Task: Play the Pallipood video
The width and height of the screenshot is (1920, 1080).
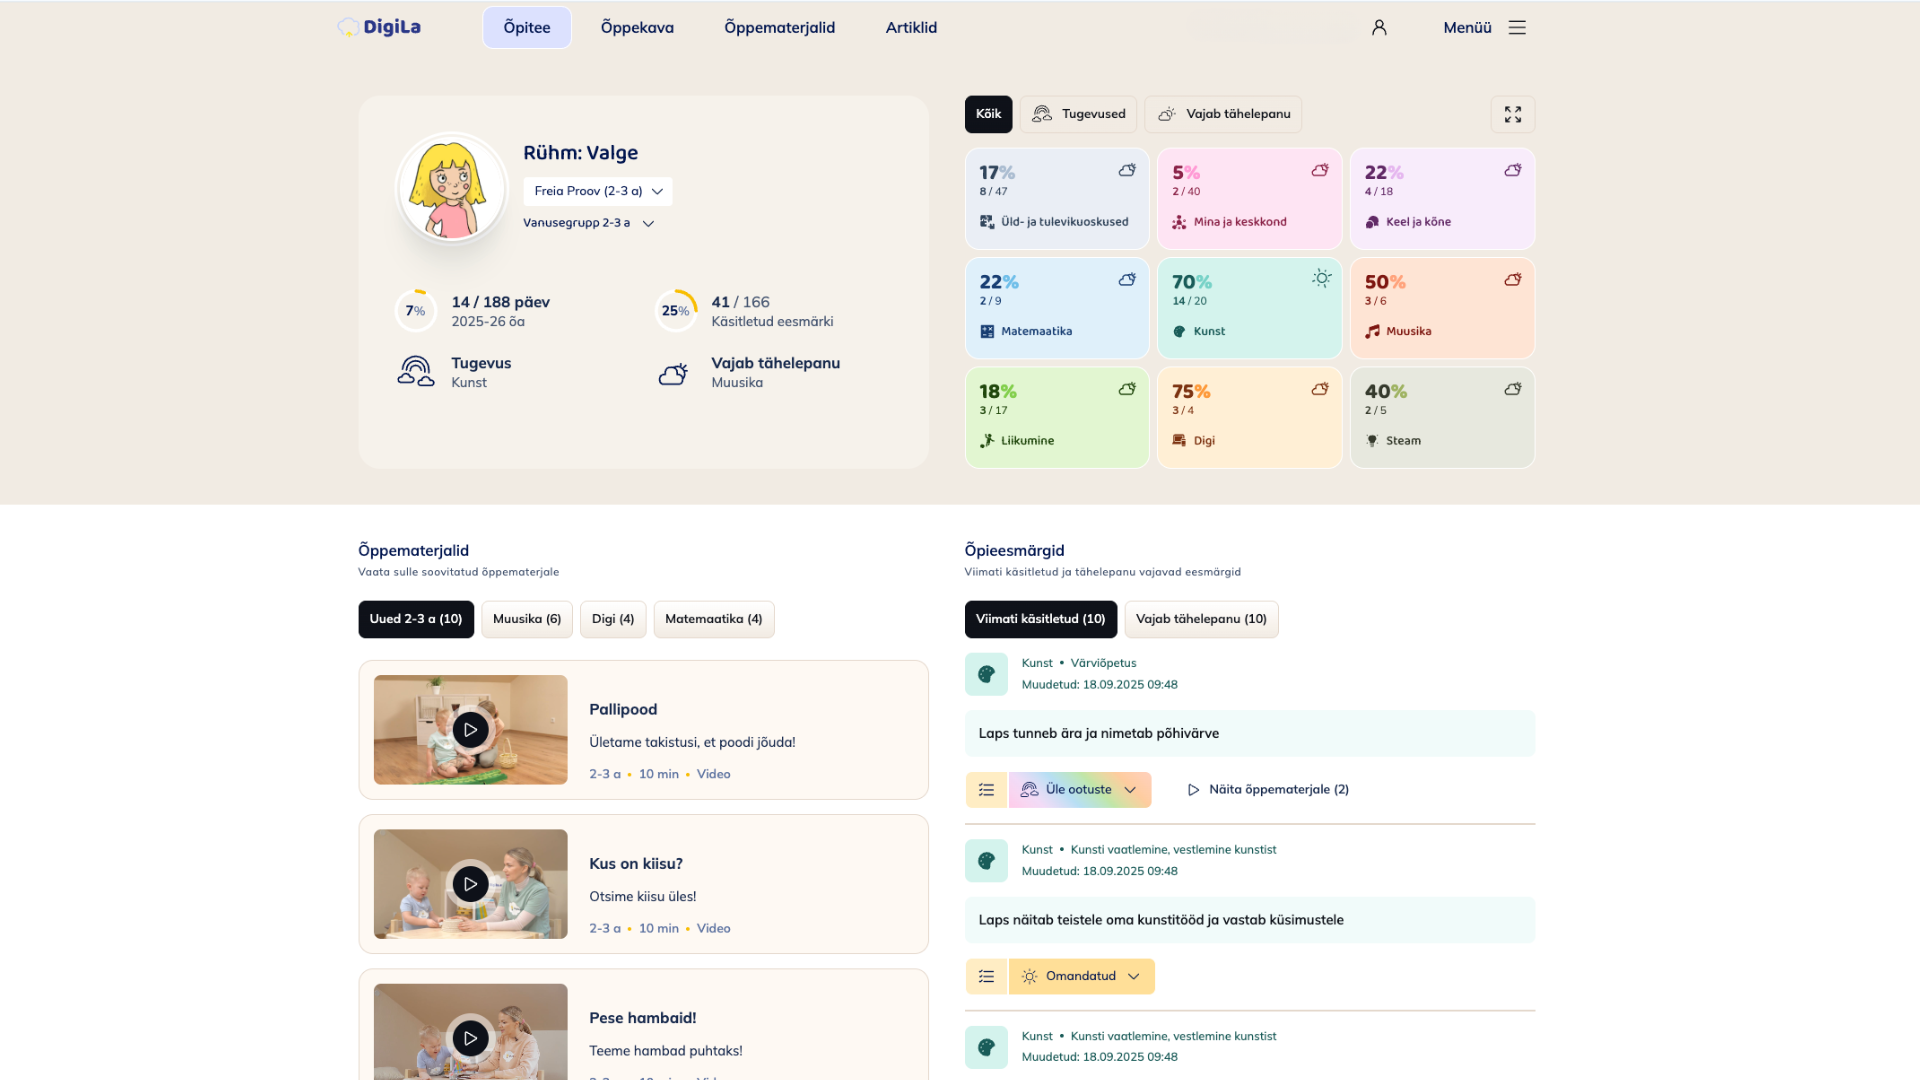Action: pos(470,730)
